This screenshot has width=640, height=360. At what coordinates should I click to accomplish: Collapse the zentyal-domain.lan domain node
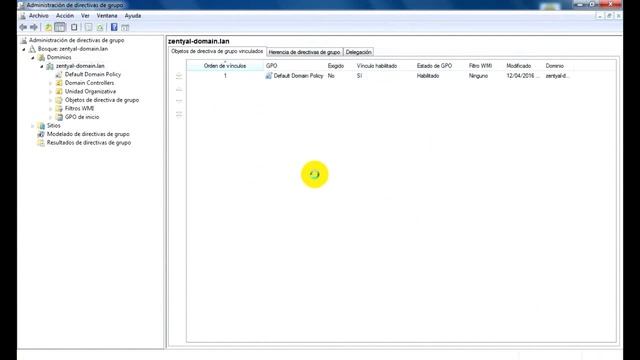tap(42, 66)
